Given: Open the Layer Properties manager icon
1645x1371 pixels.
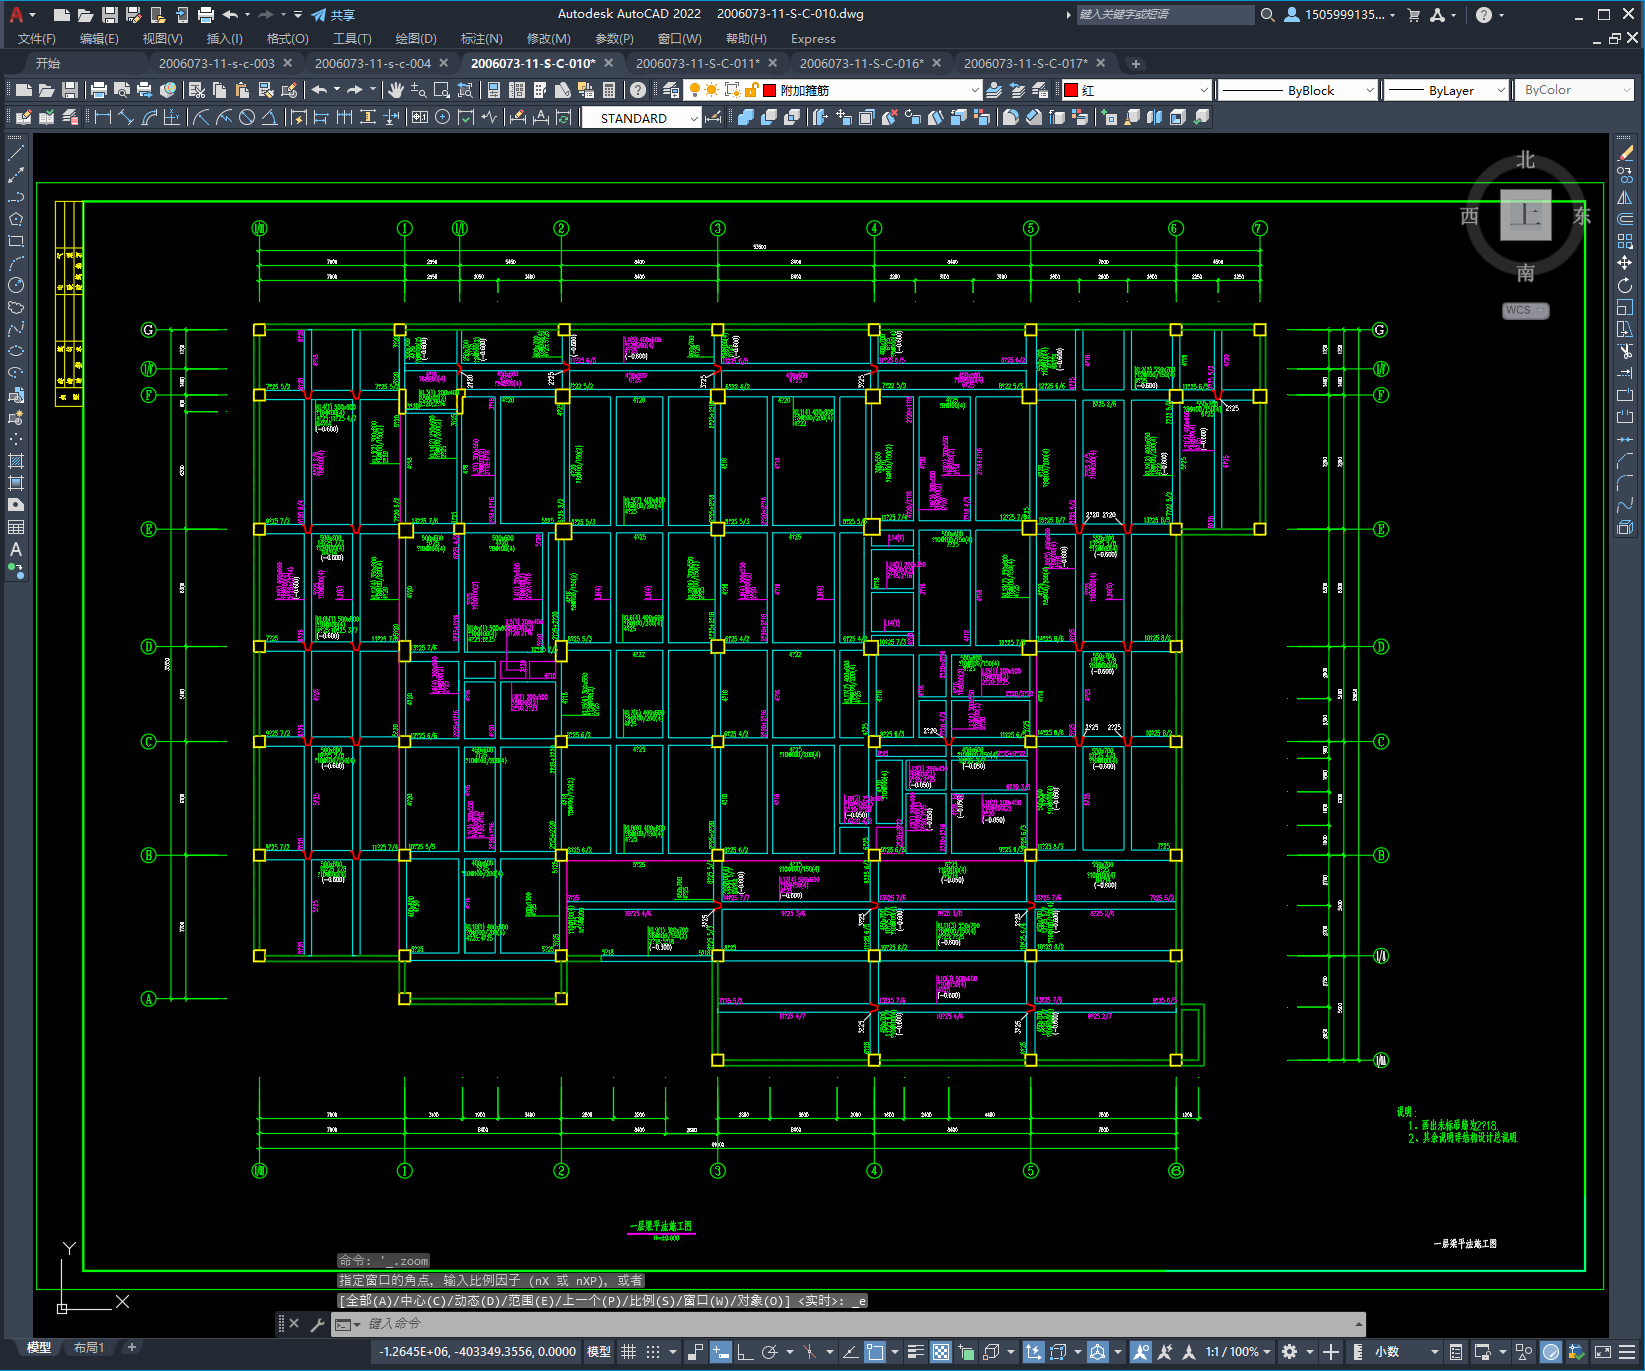Looking at the screenshot, I should coord(670,90).
